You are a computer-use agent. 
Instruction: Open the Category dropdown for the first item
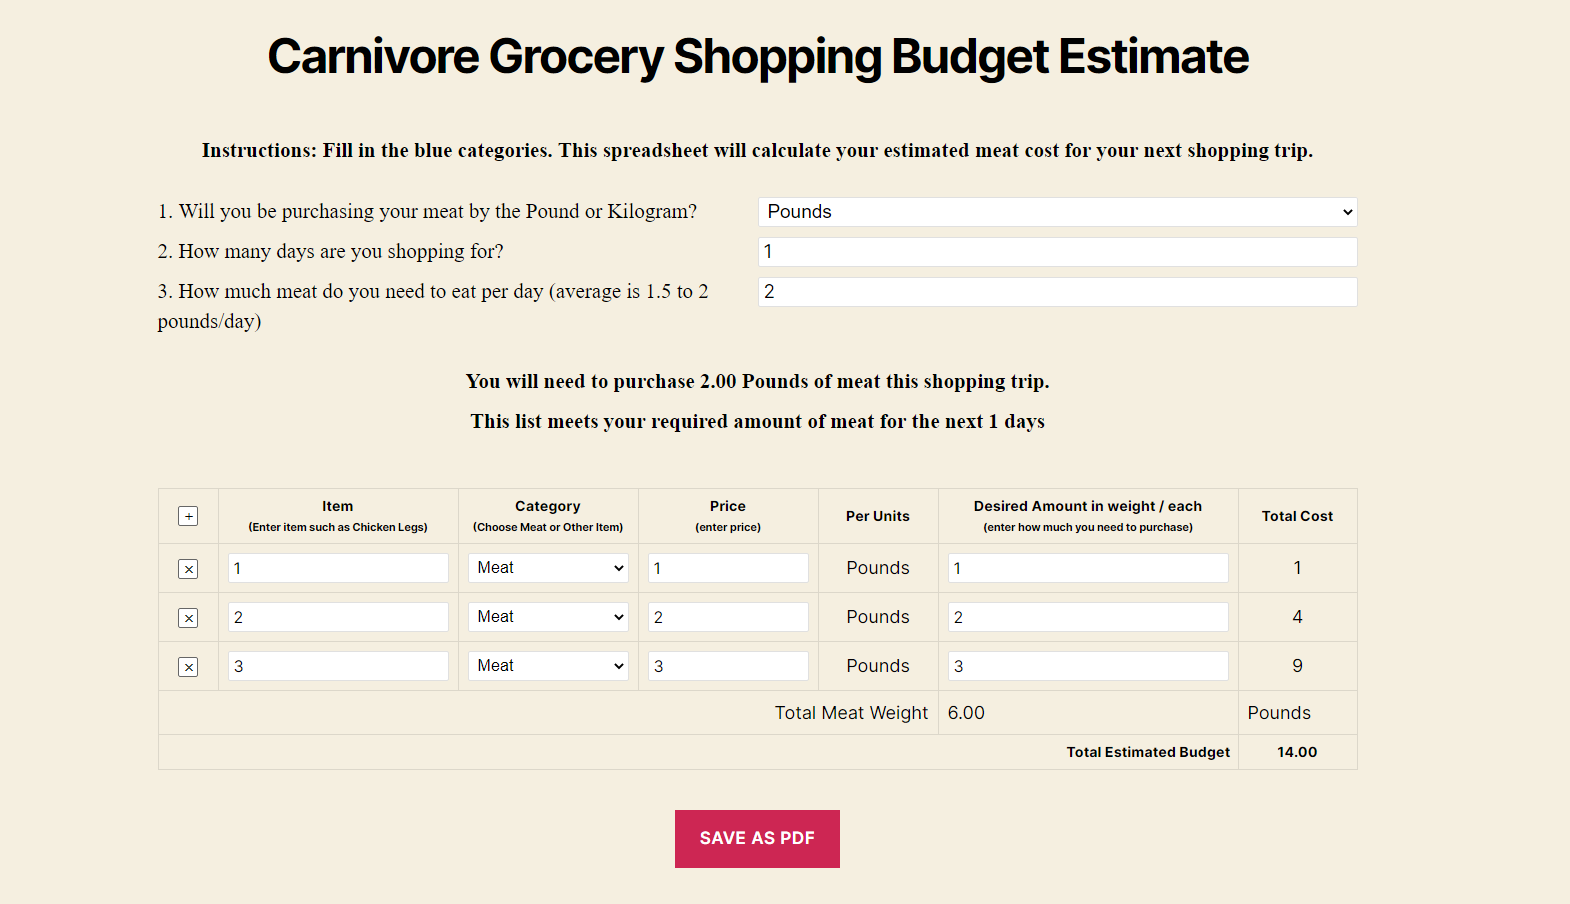(x=547, y=567)
